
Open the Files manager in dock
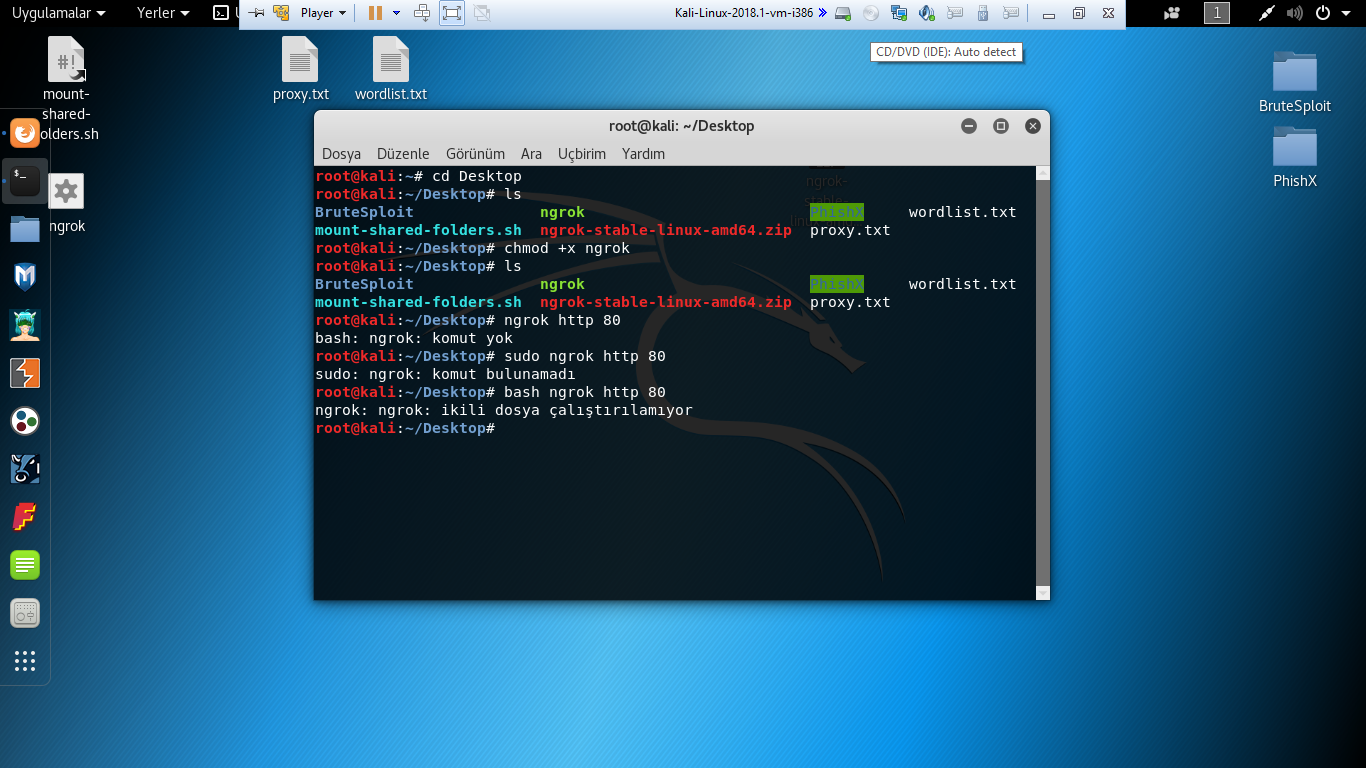(x=25, y=229)
